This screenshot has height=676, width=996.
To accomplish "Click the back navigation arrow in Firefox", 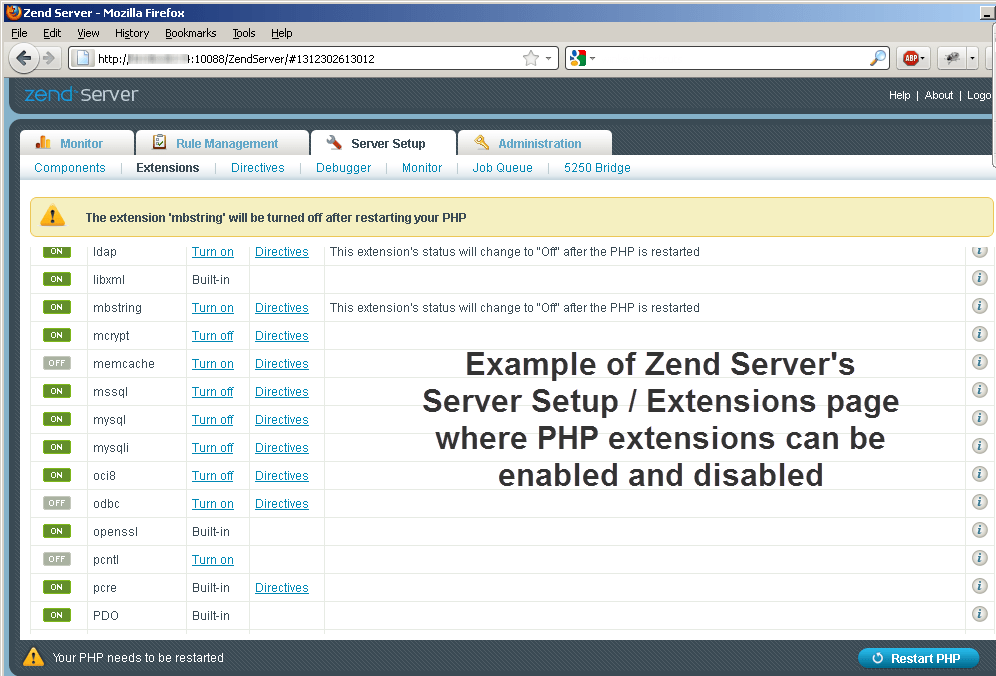I will pyautogui.click(x=24, y=58).
